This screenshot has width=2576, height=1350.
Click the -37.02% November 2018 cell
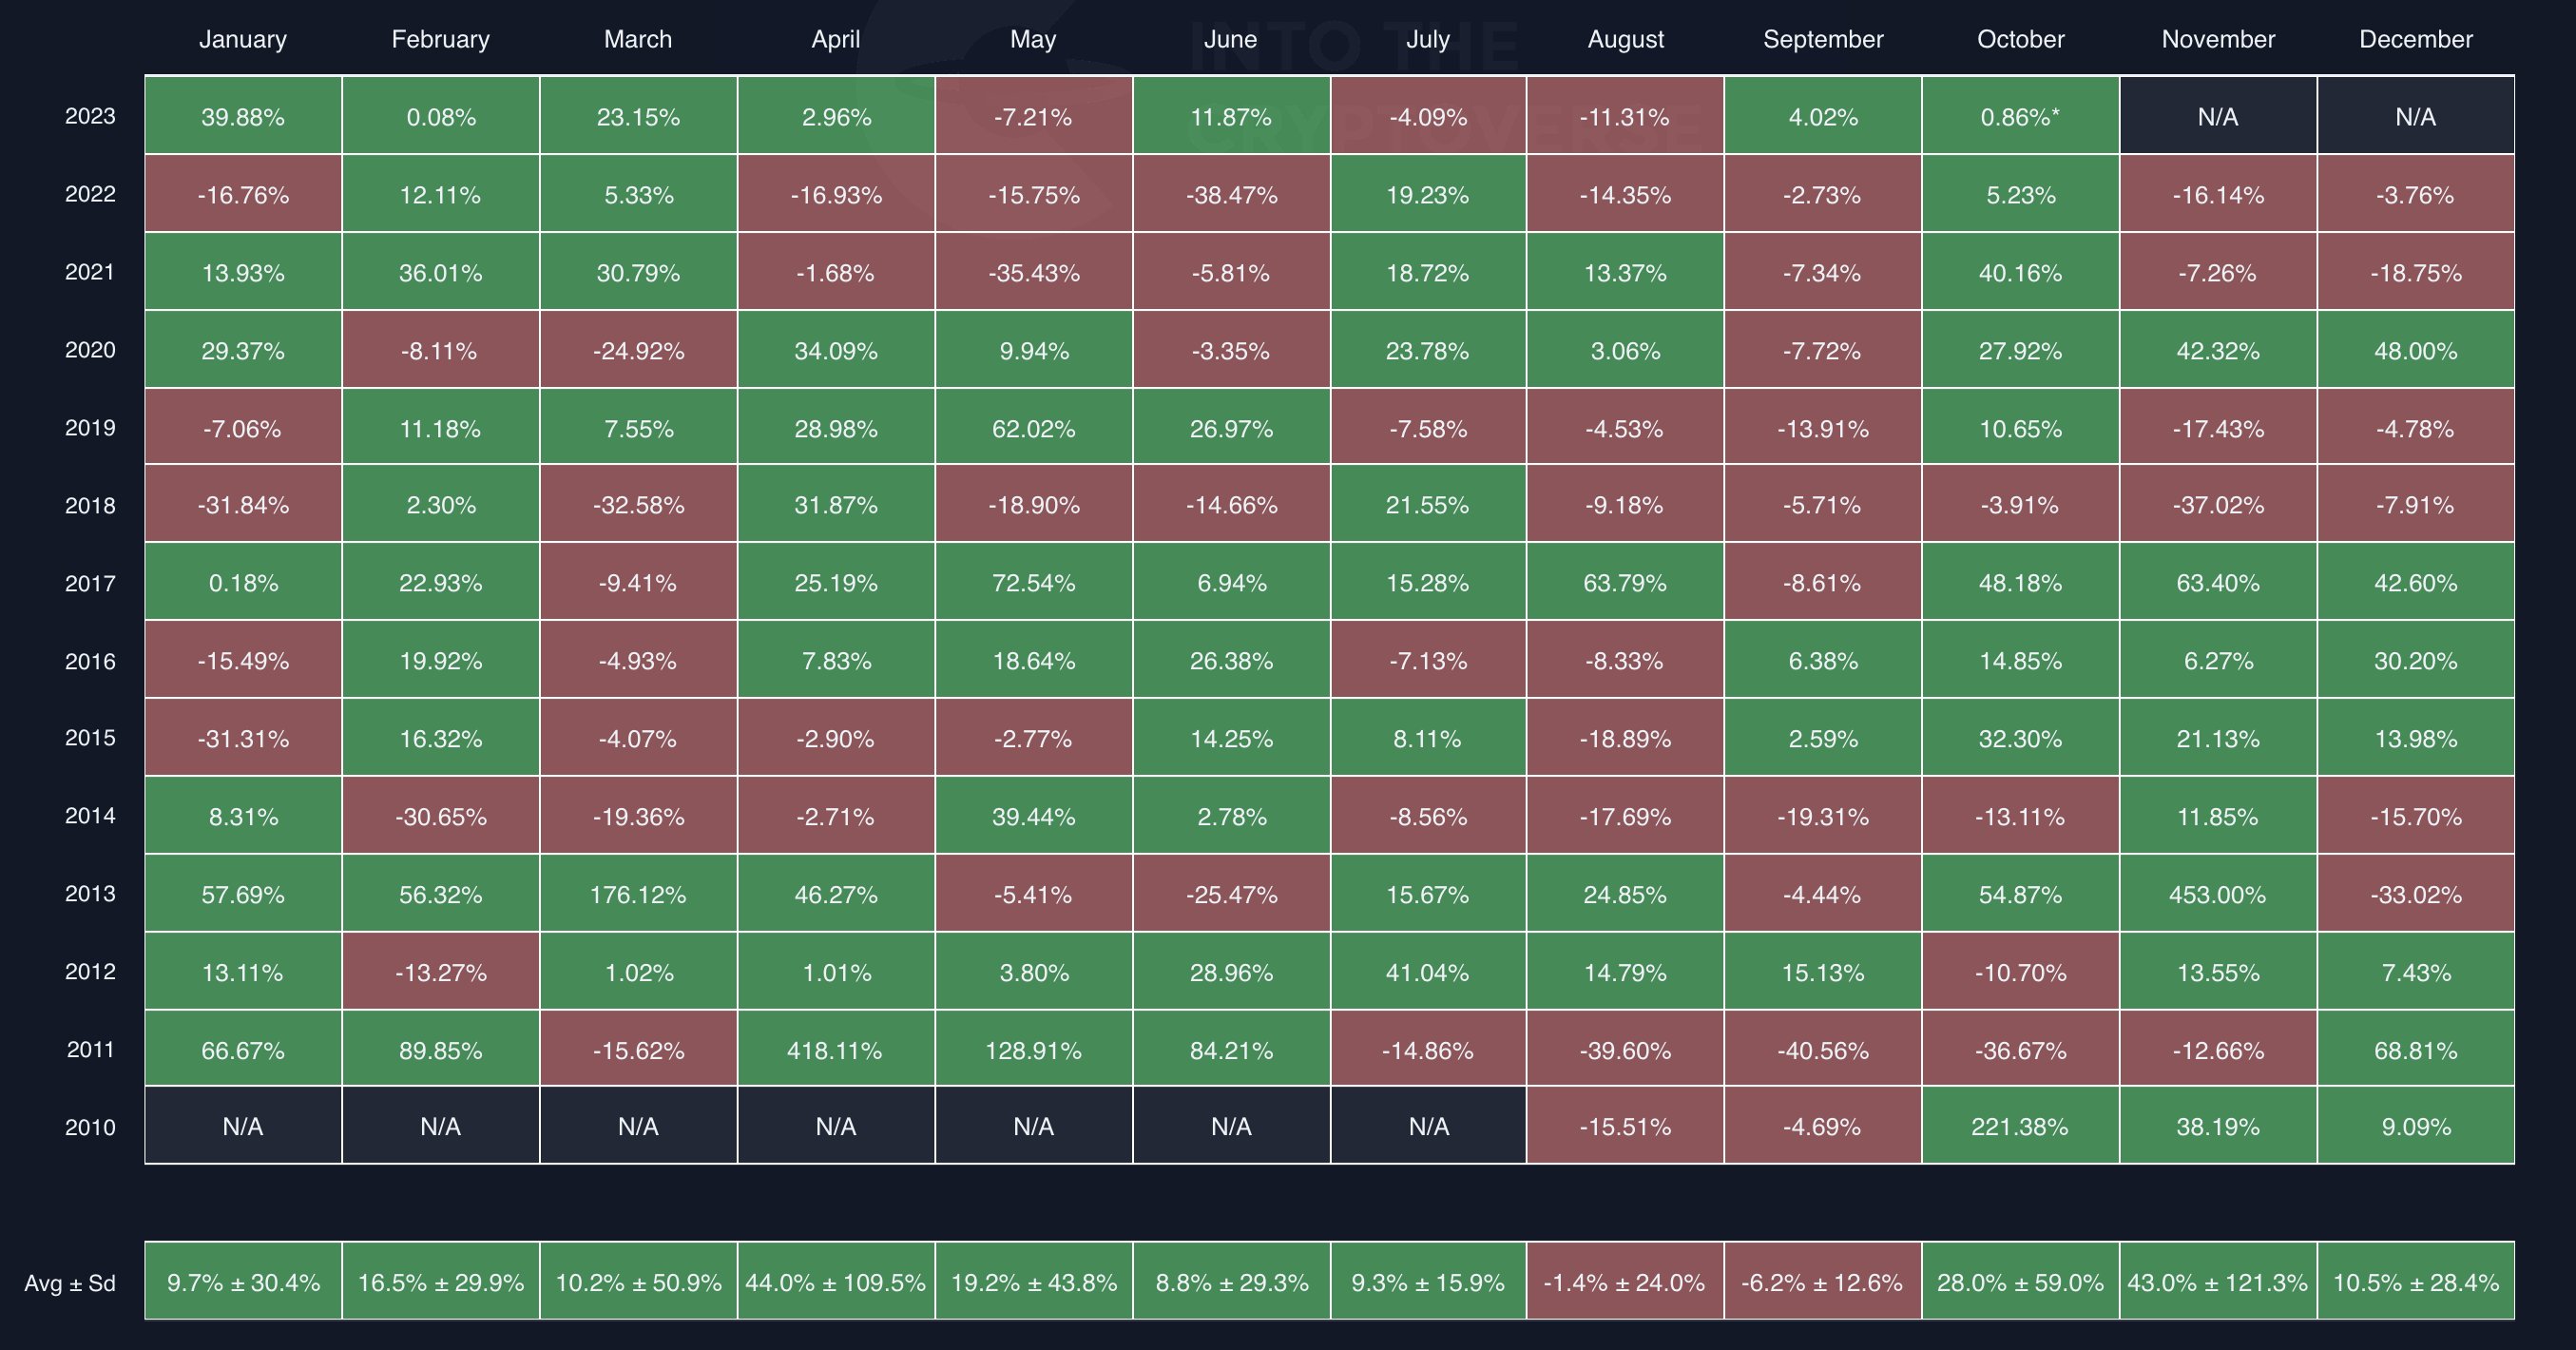[2218, 504]
